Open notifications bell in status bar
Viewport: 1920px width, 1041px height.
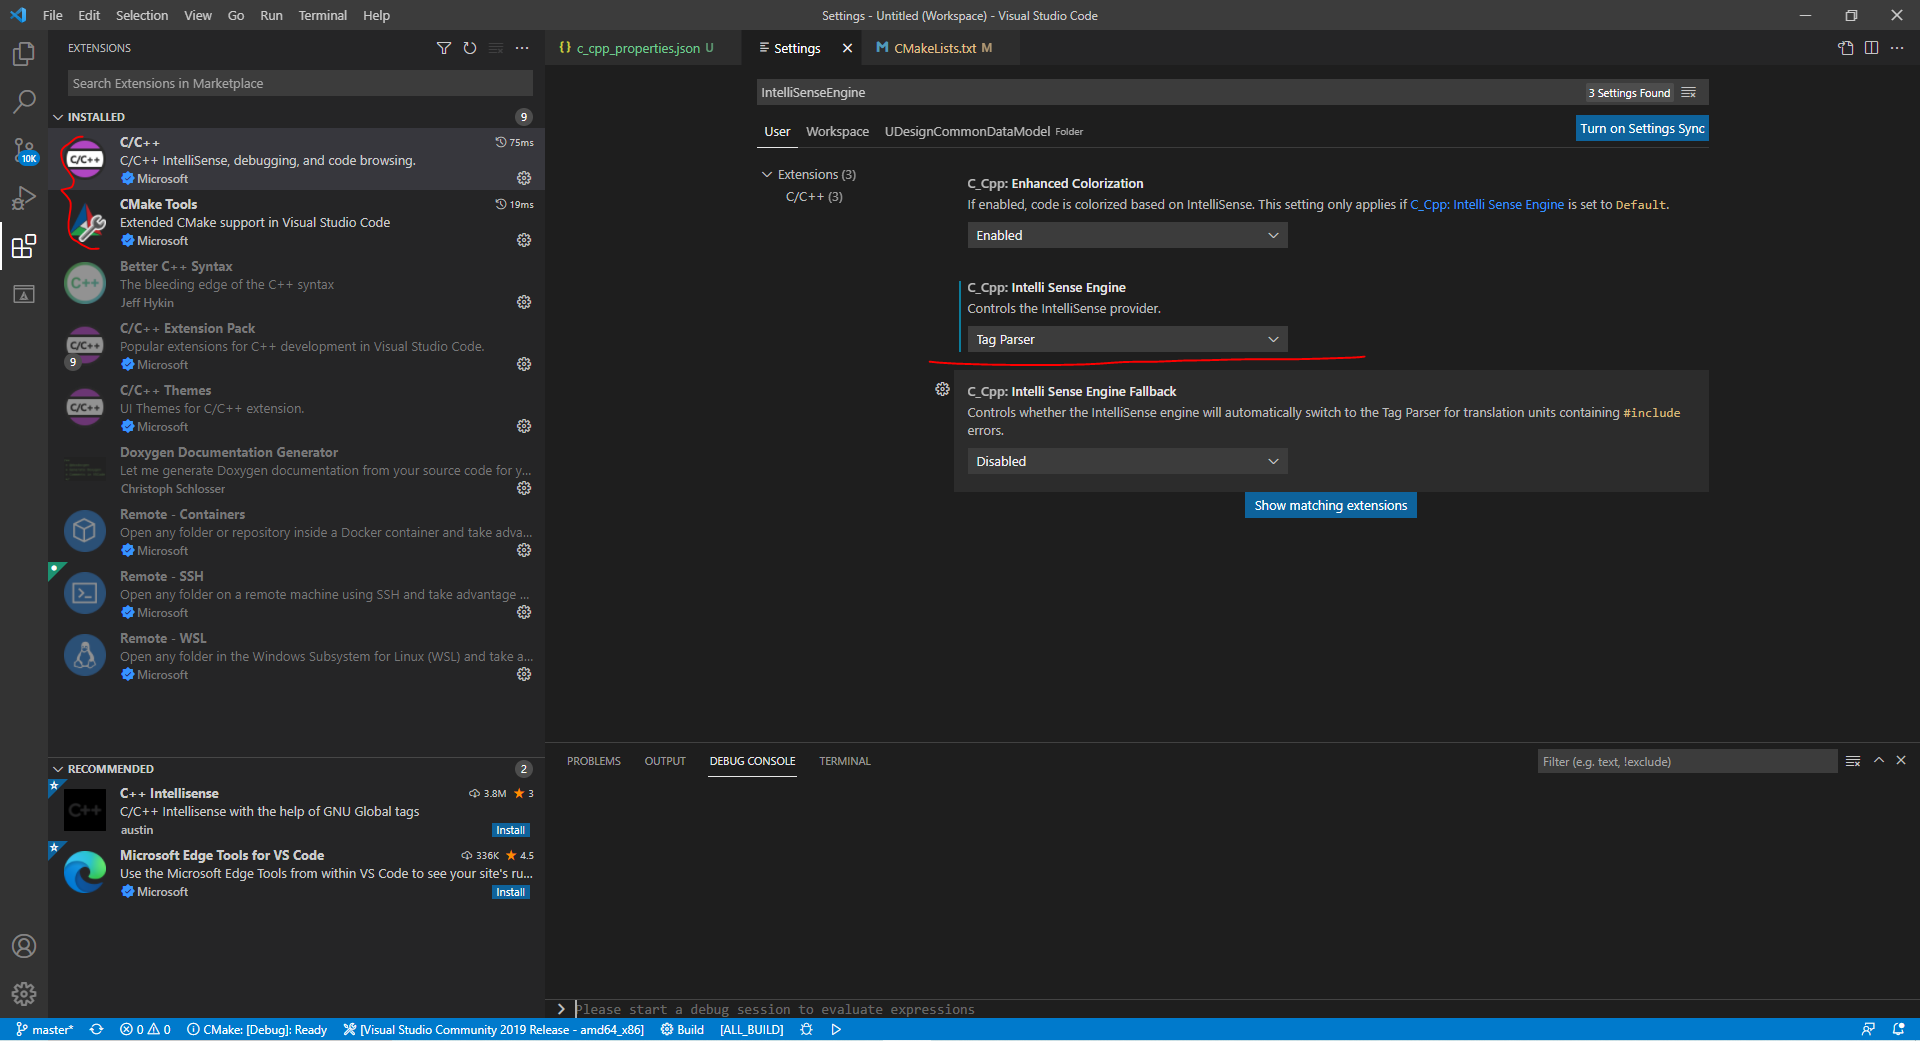point(1898,1030)
